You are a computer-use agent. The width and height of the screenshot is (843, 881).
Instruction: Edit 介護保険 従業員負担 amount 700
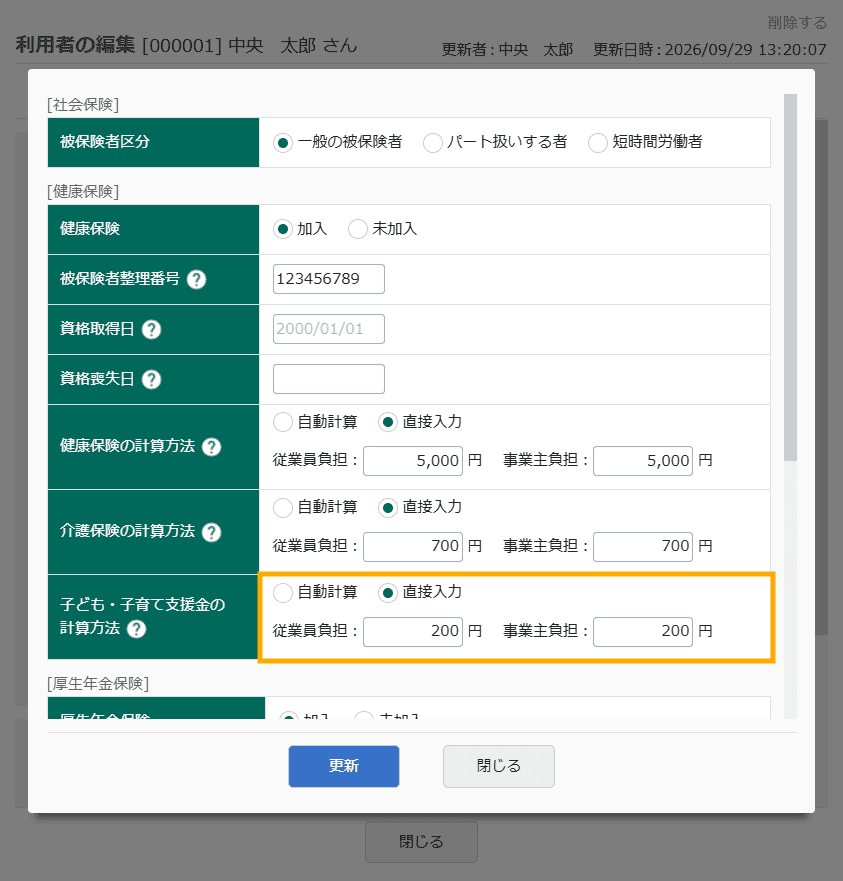pos(413,547)
